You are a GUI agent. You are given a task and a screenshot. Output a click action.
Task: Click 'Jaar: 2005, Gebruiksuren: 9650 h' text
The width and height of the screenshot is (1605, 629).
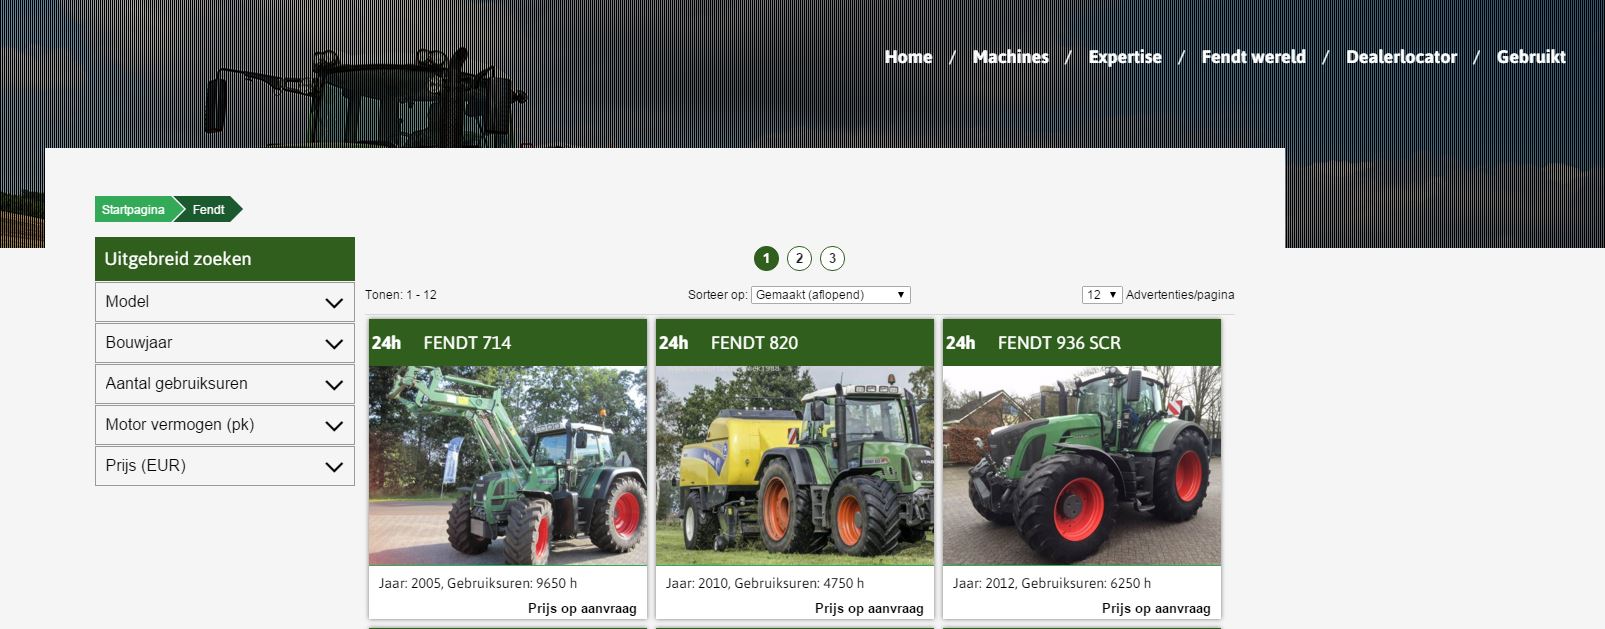(478, 583)
